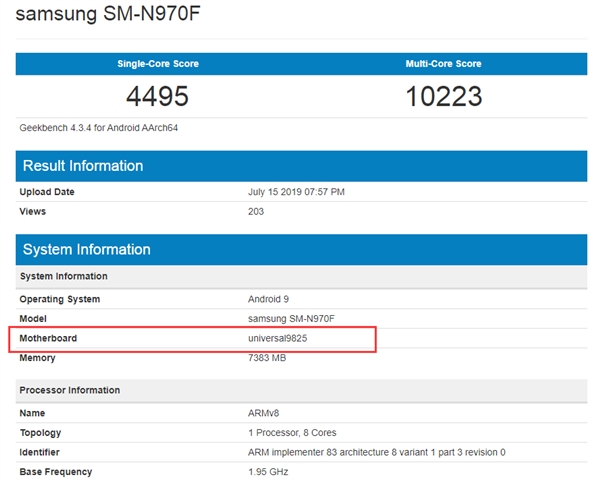600x485 pixels.
Task: Click the Base Frequency value 1.95 GHz
Action: [270, 471]
